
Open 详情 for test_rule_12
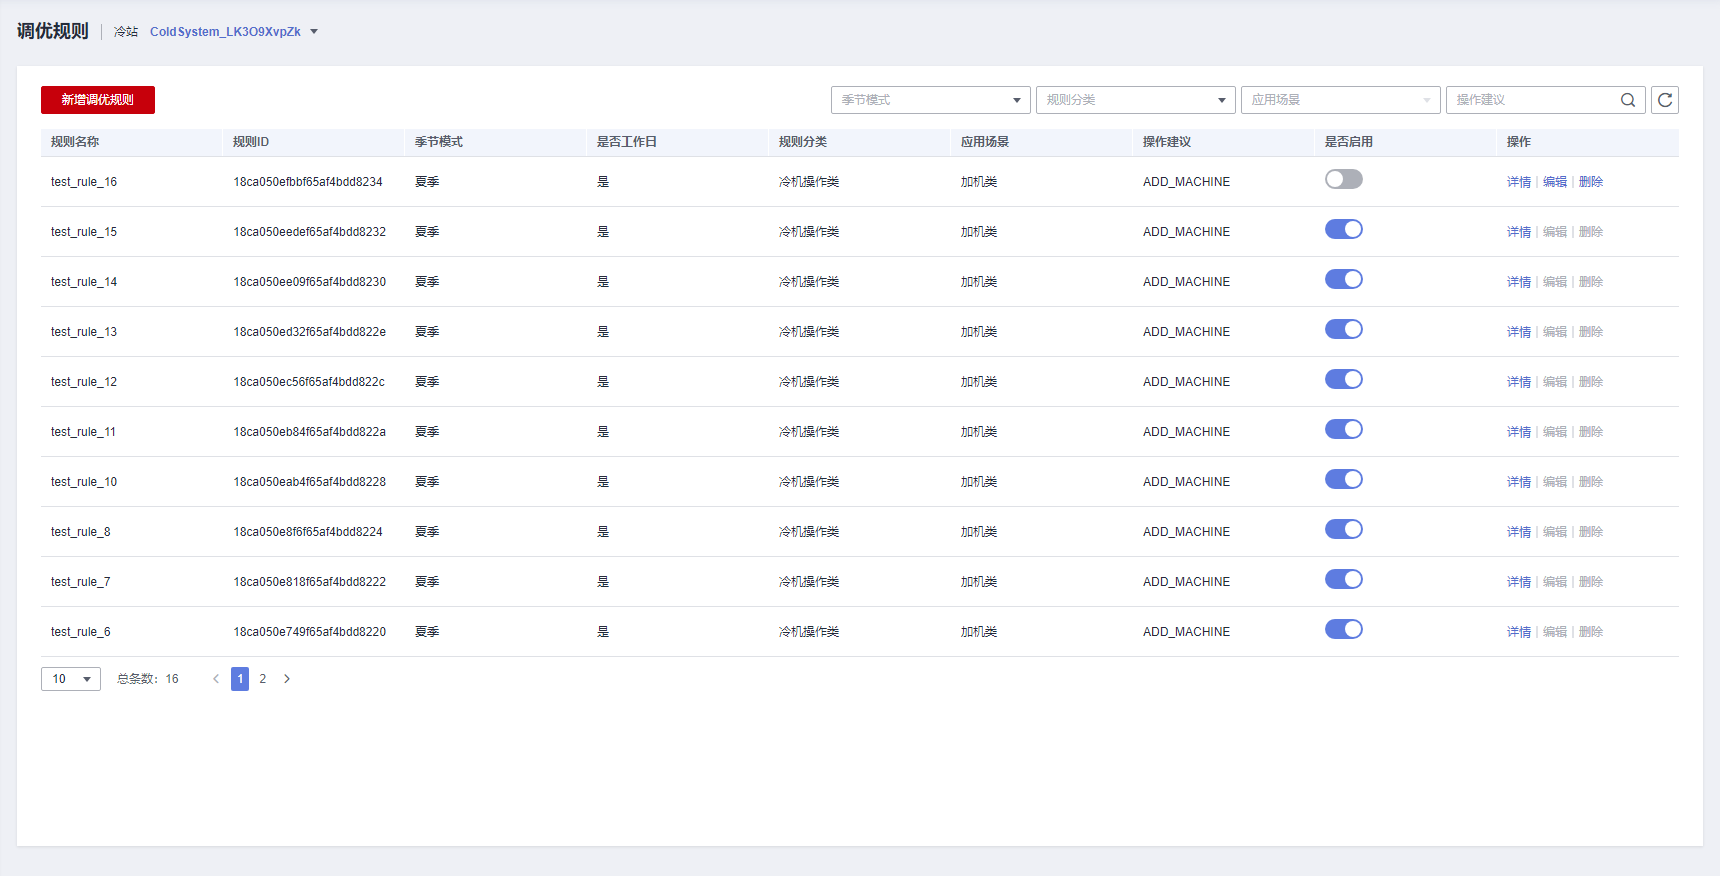1519,382
